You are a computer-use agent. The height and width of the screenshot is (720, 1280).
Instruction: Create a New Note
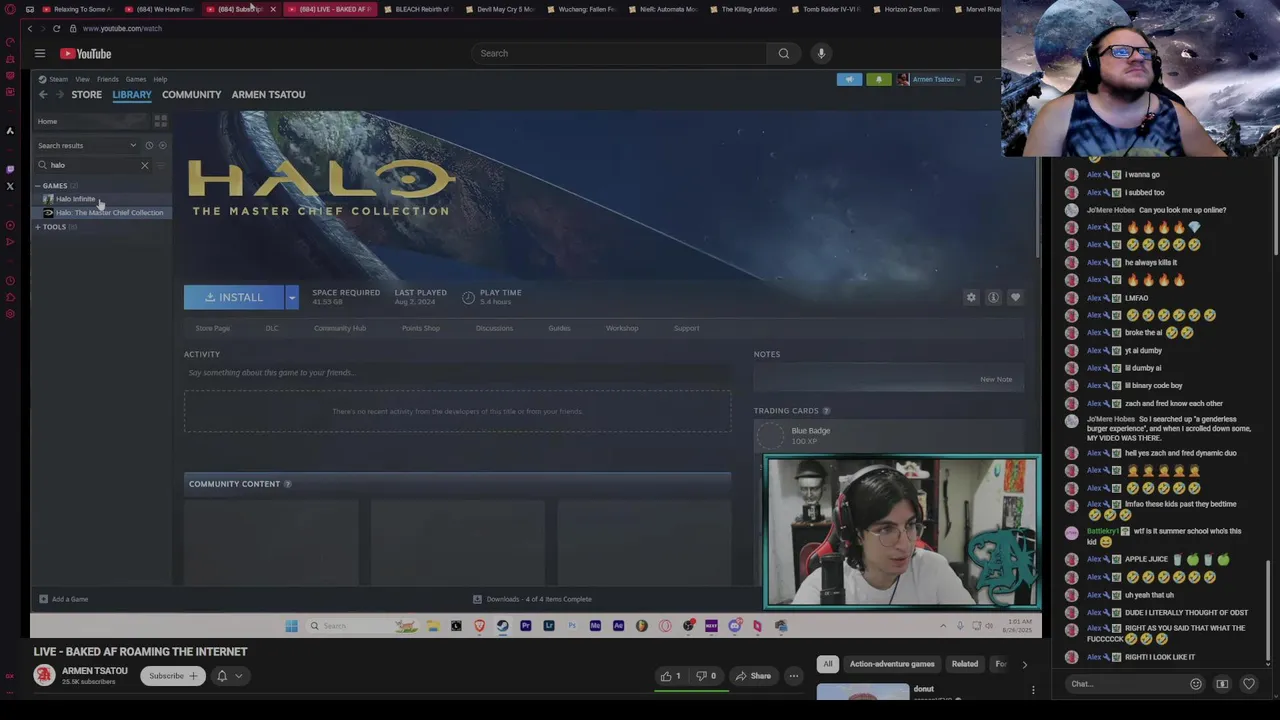[996, 379]
